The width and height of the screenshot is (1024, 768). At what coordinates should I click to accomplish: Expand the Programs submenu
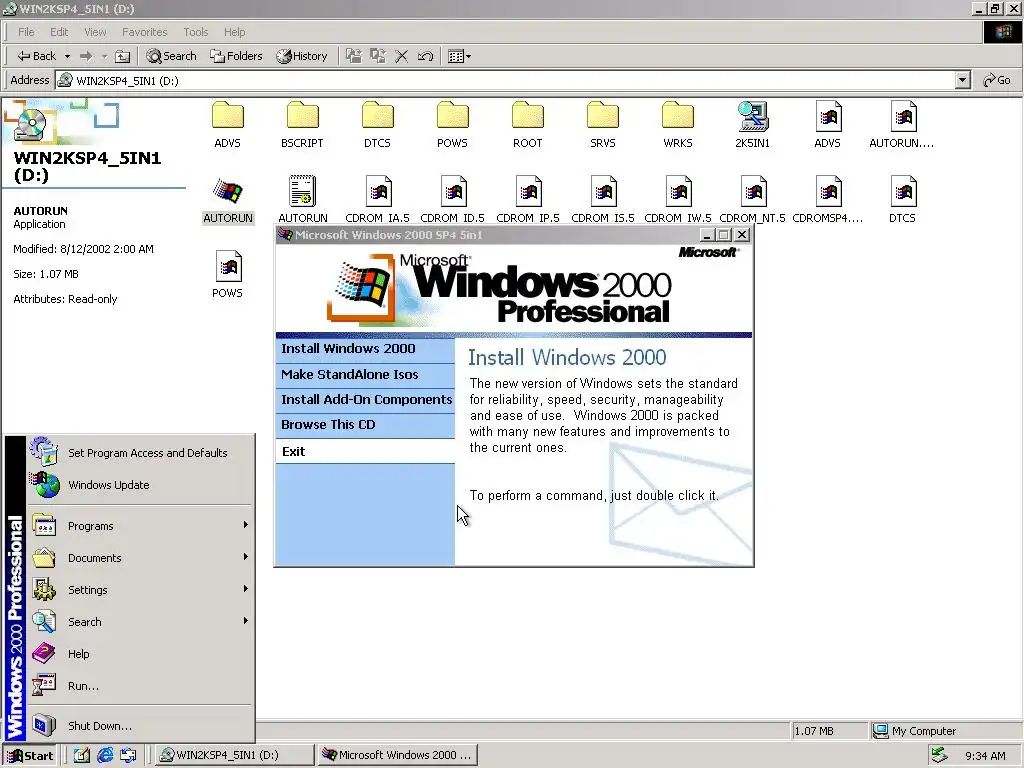140,526
